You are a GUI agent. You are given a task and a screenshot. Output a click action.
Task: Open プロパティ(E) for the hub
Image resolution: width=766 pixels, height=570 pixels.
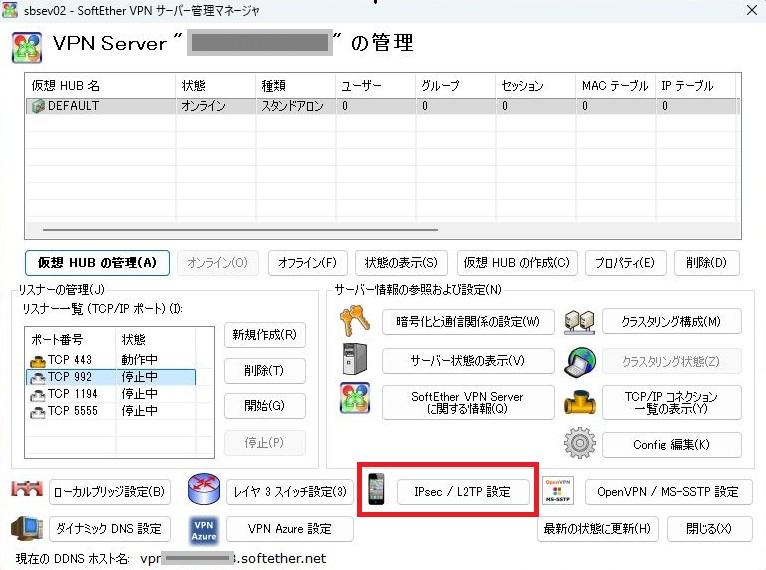625,263
